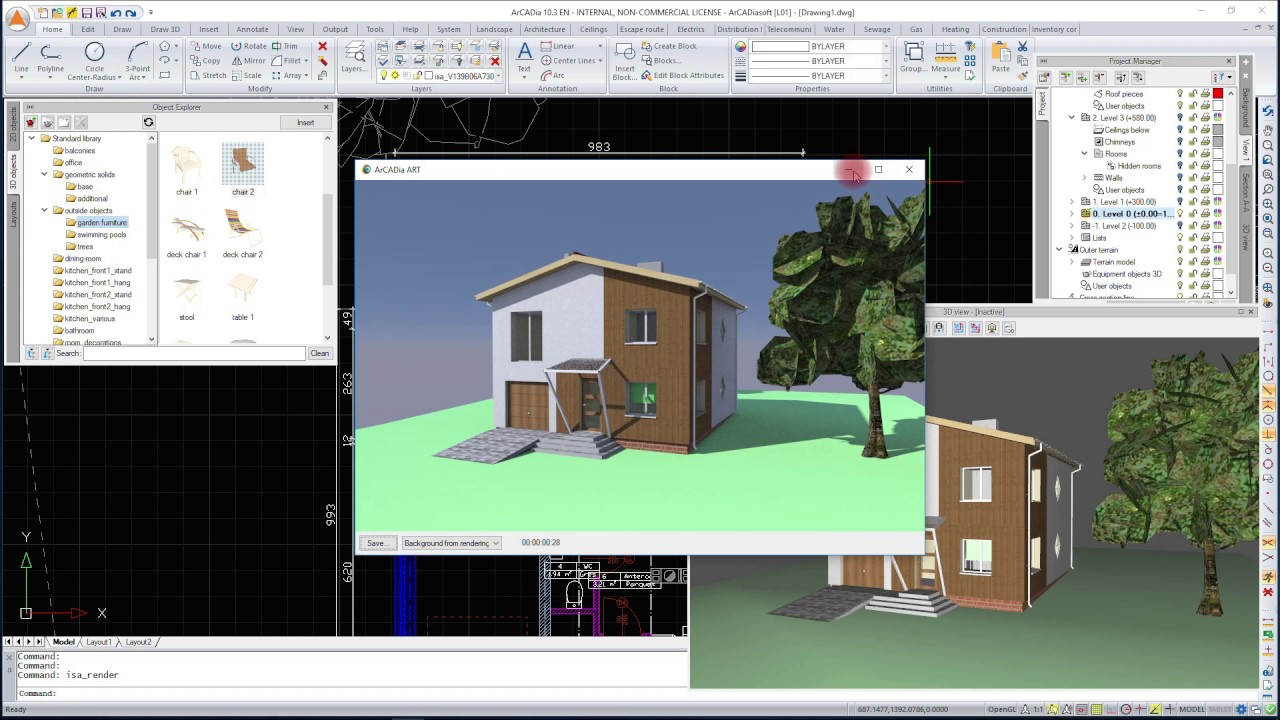Select the Move tool
Screen dimensions: 1280x720
pyautogui.click(x=205, y=46)
